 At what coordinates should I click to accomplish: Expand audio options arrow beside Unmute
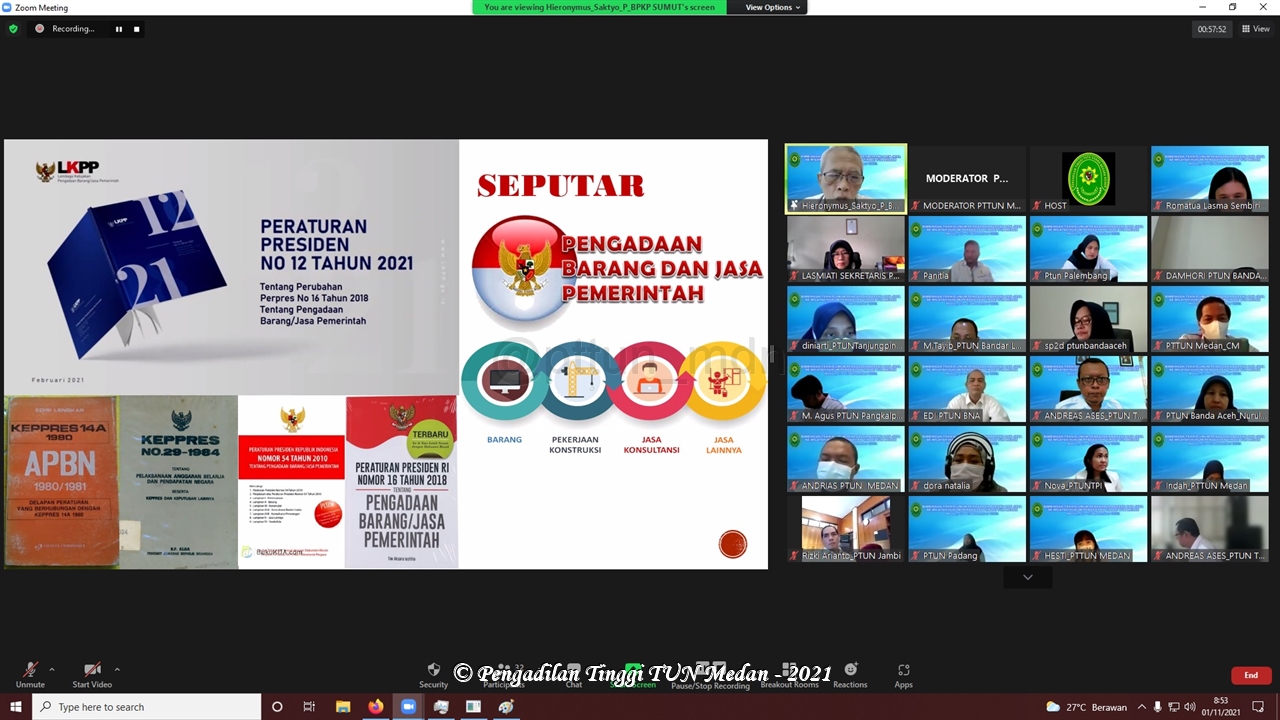coord(52,669)
